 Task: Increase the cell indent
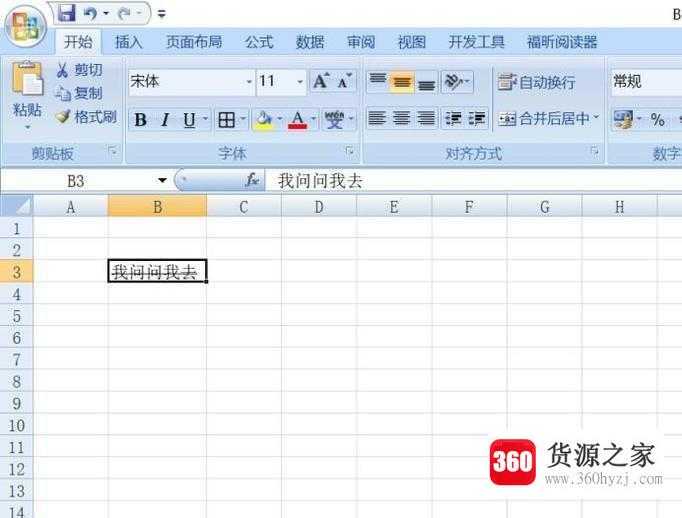click(477, 118)
